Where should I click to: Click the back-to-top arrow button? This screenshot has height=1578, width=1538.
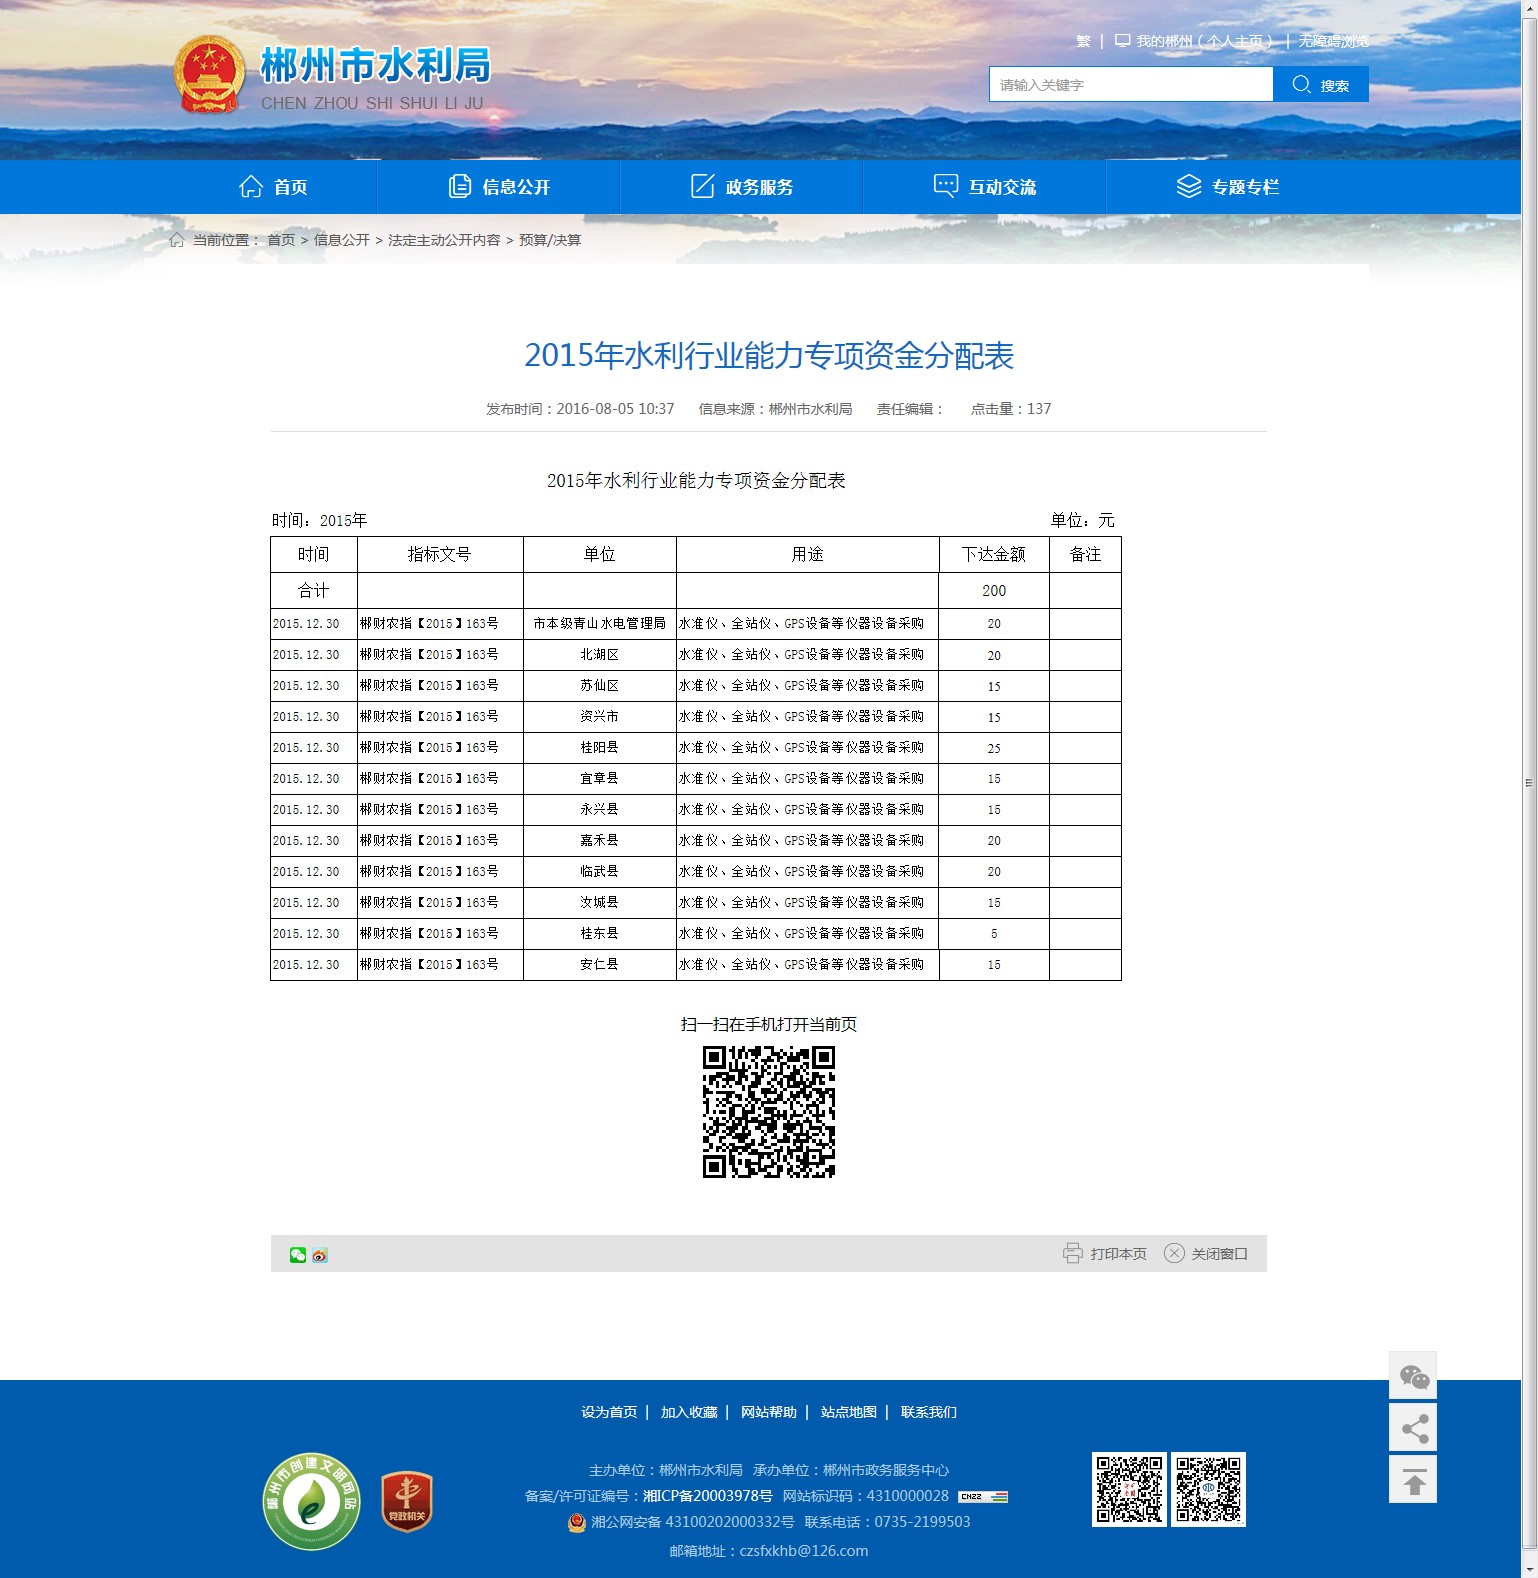(1413, 1480)
